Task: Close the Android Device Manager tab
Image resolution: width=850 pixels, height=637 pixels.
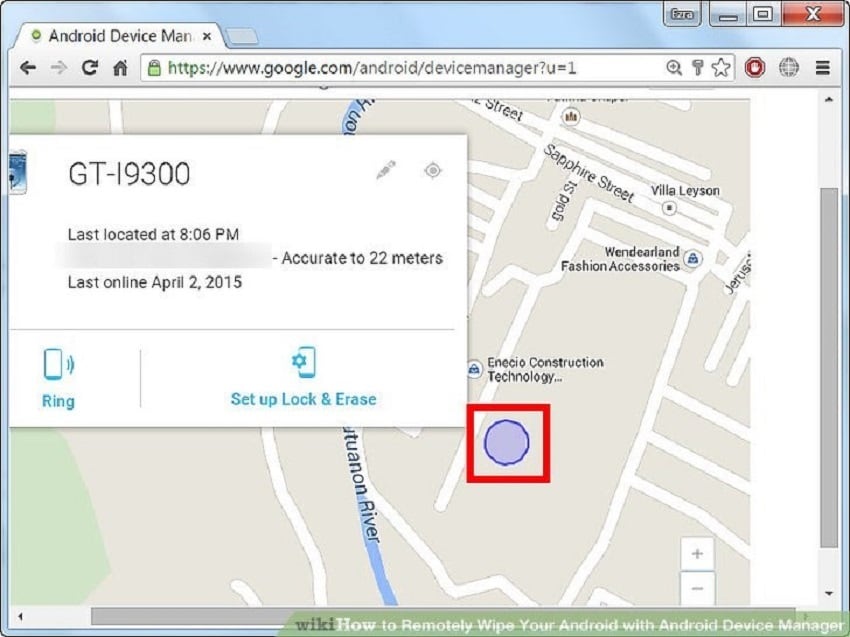Action: coord(207,37)
